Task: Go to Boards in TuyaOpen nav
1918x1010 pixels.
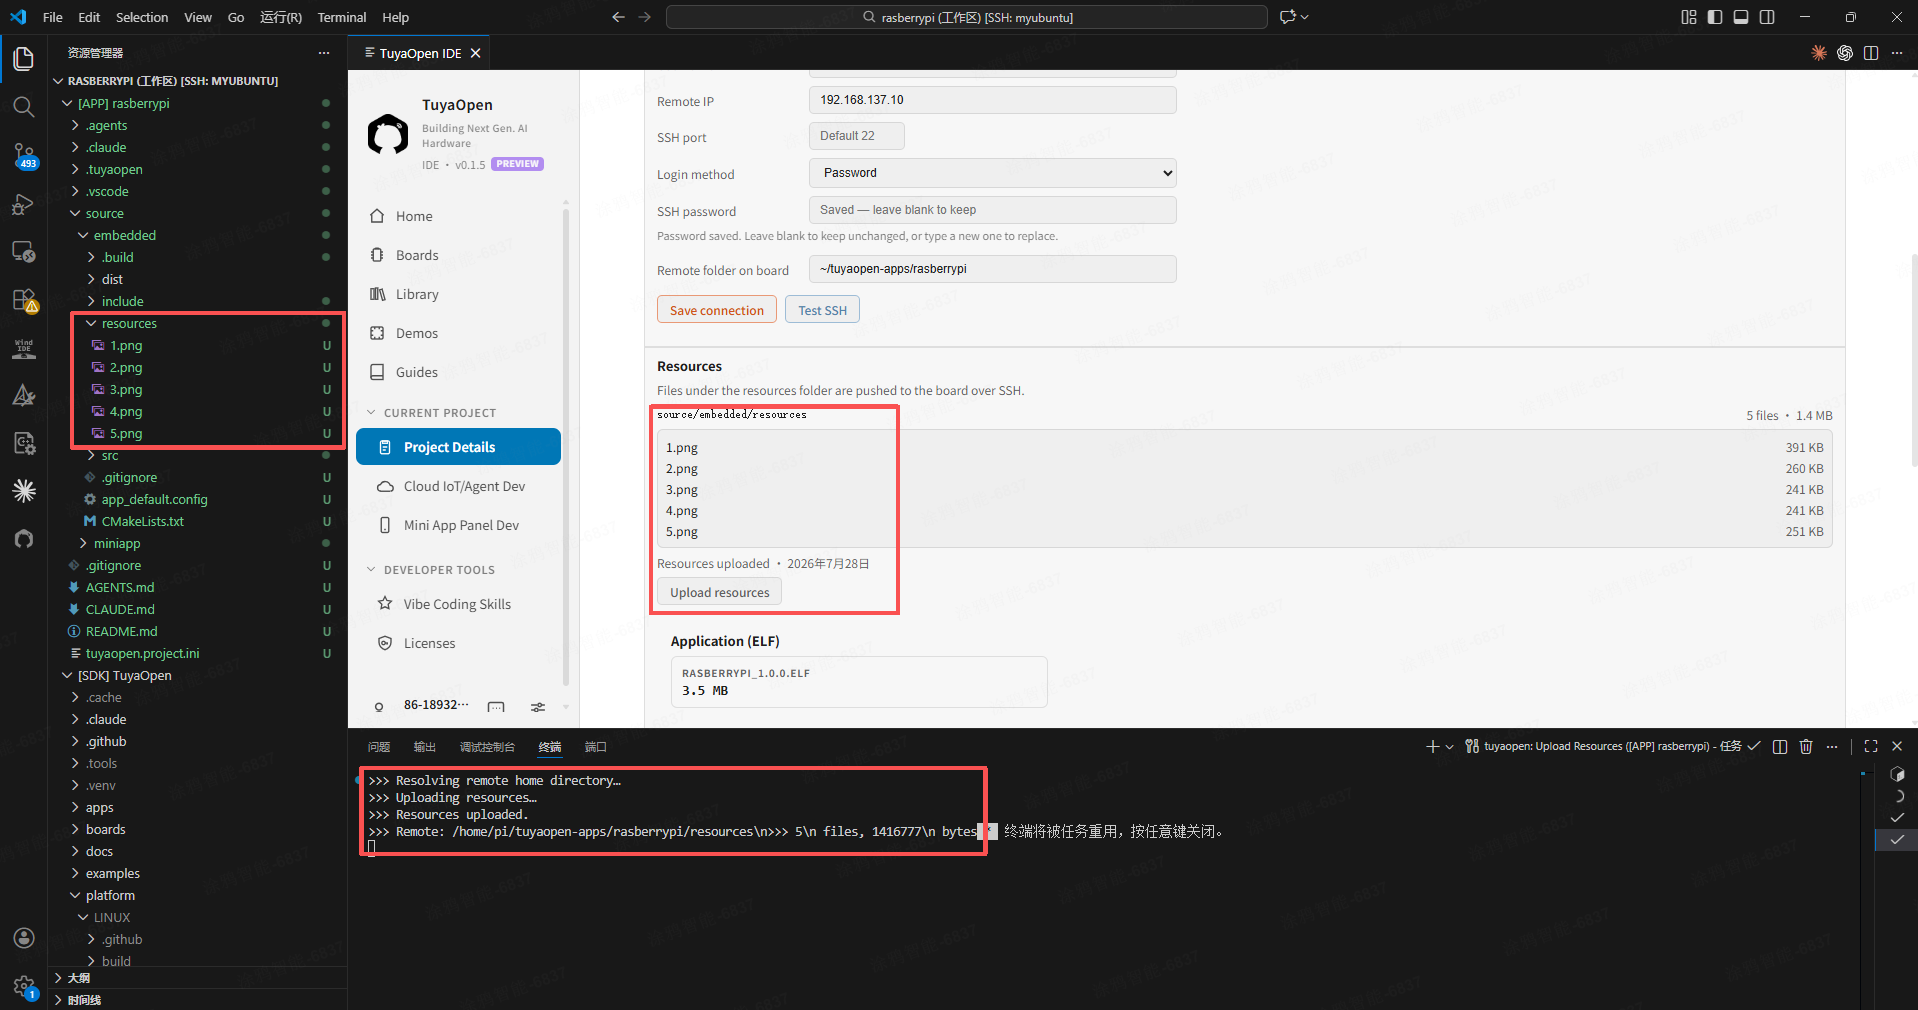Action: tap(417, 255)
